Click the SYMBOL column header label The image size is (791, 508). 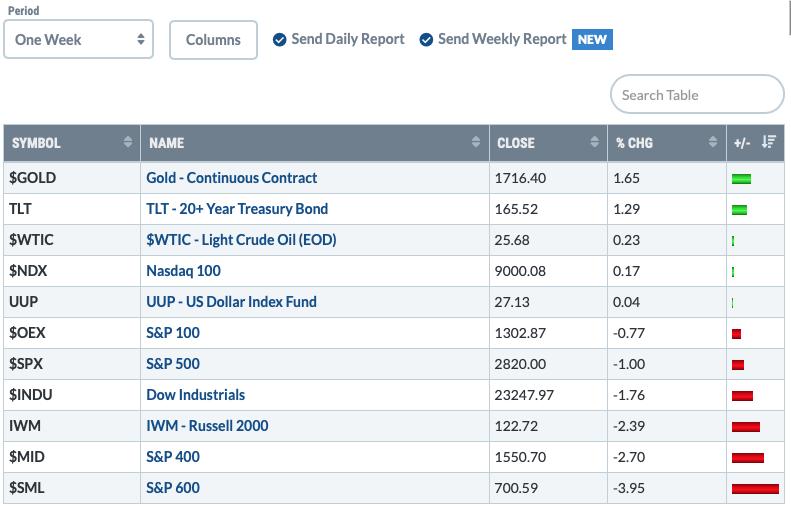click(36, 143)
